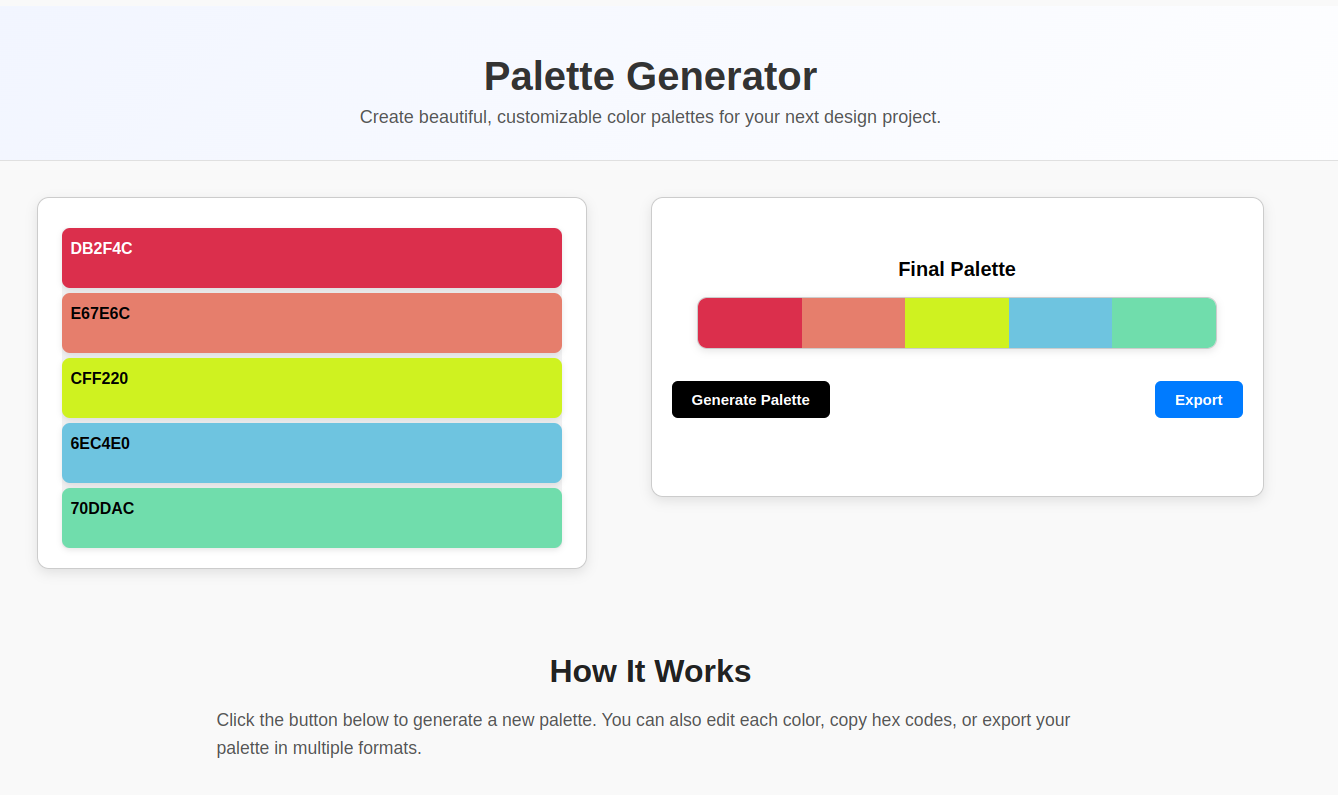Click the subtitle about customizable color palettes

(650, 117)
